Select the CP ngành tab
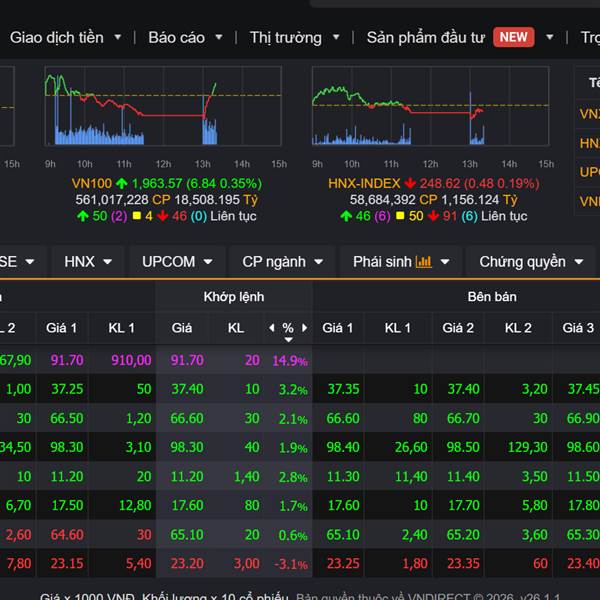This screenshot has height=600, width=600. point(282,262)
